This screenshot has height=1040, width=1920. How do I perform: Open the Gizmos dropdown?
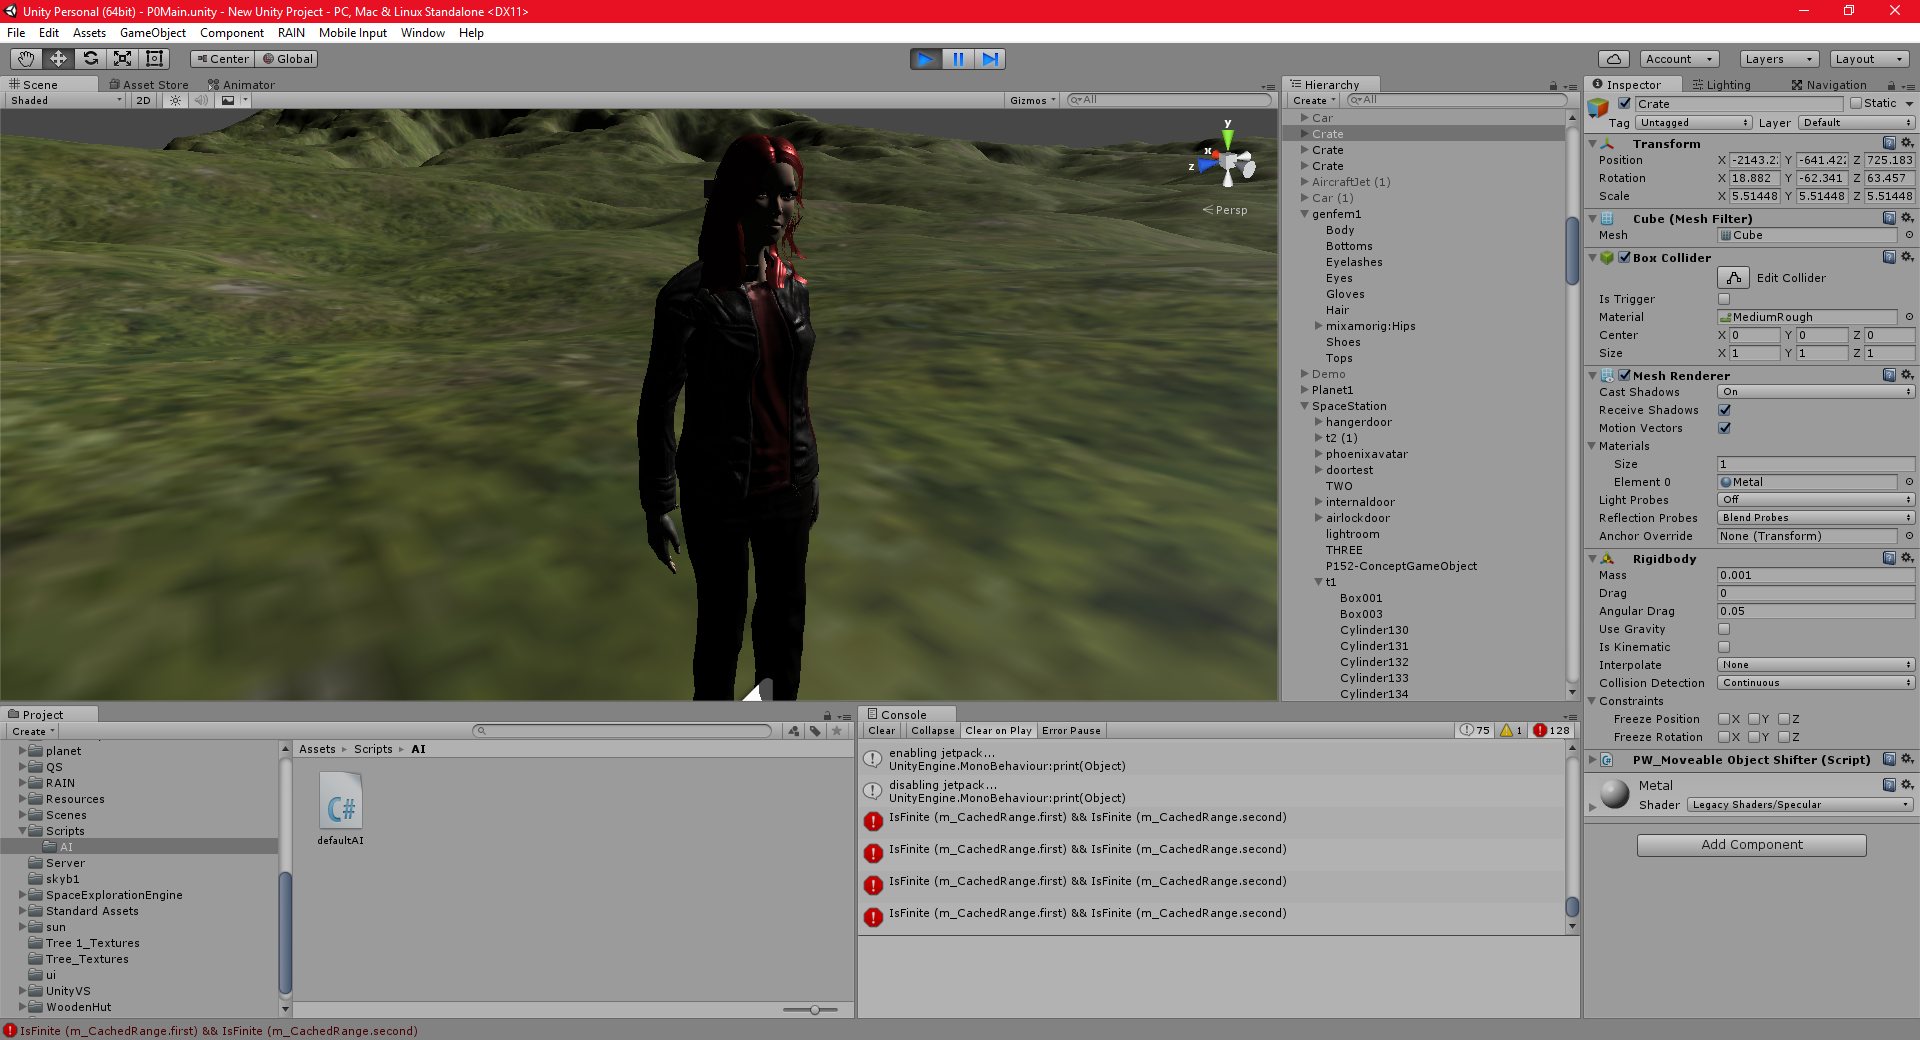[x=1032, y=100]
